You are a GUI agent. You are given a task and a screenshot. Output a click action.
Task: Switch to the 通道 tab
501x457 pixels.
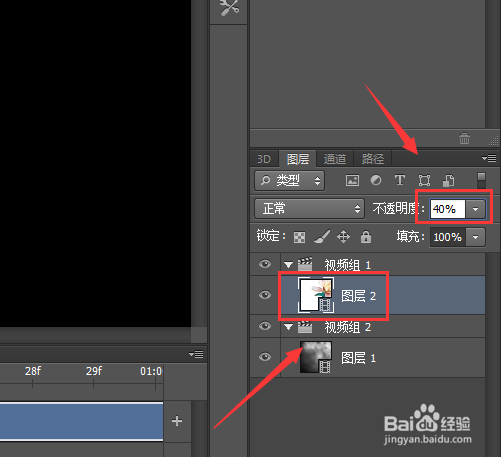coord(335,159)
